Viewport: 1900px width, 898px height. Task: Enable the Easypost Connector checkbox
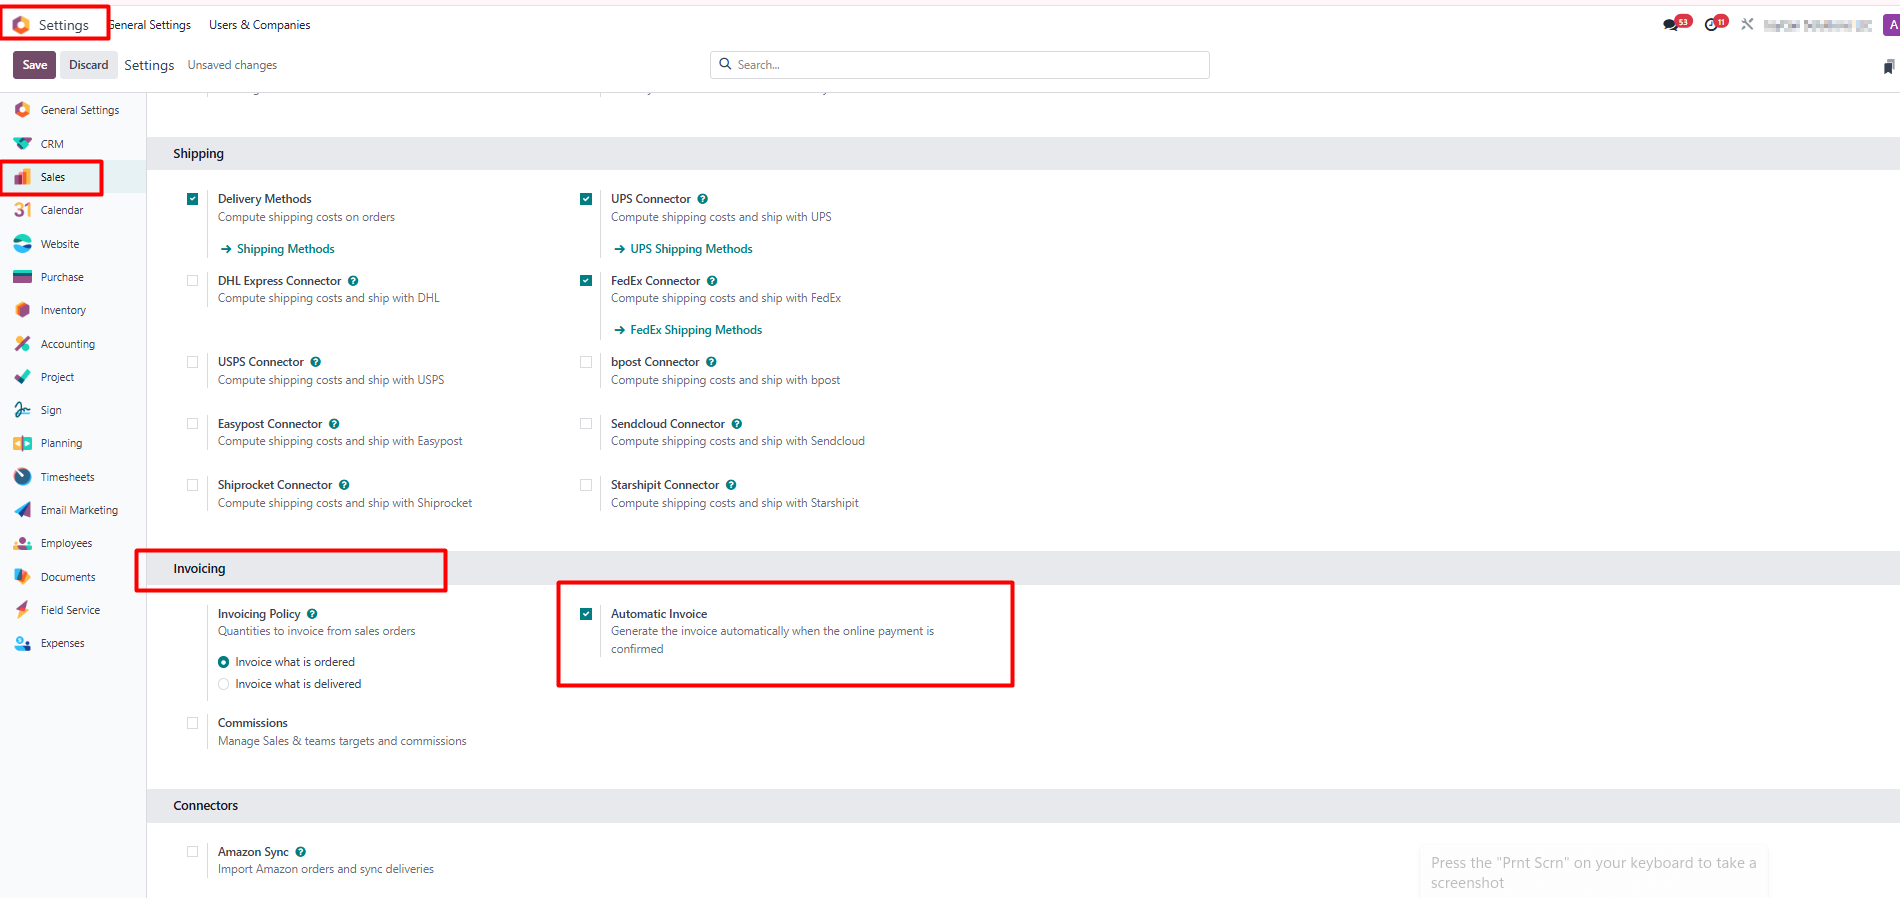pyautogui.click(x=192, y=424)
